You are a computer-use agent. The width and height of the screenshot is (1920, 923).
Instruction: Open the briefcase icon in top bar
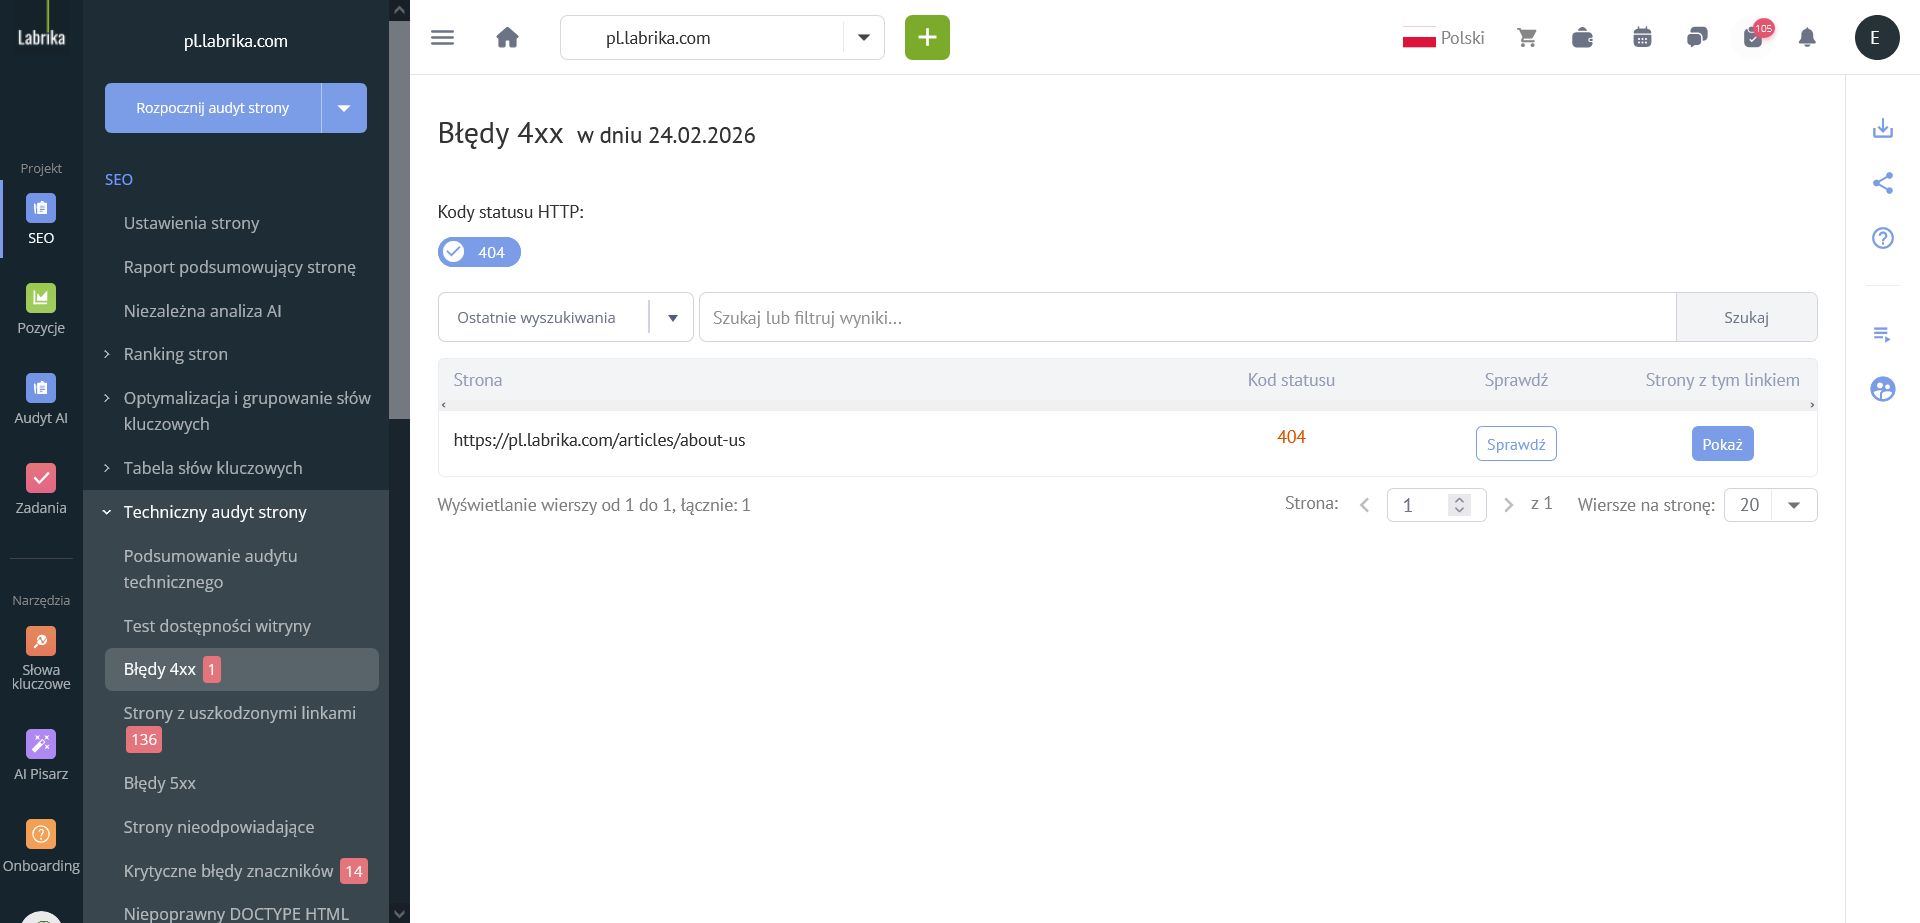point(1582,38)
